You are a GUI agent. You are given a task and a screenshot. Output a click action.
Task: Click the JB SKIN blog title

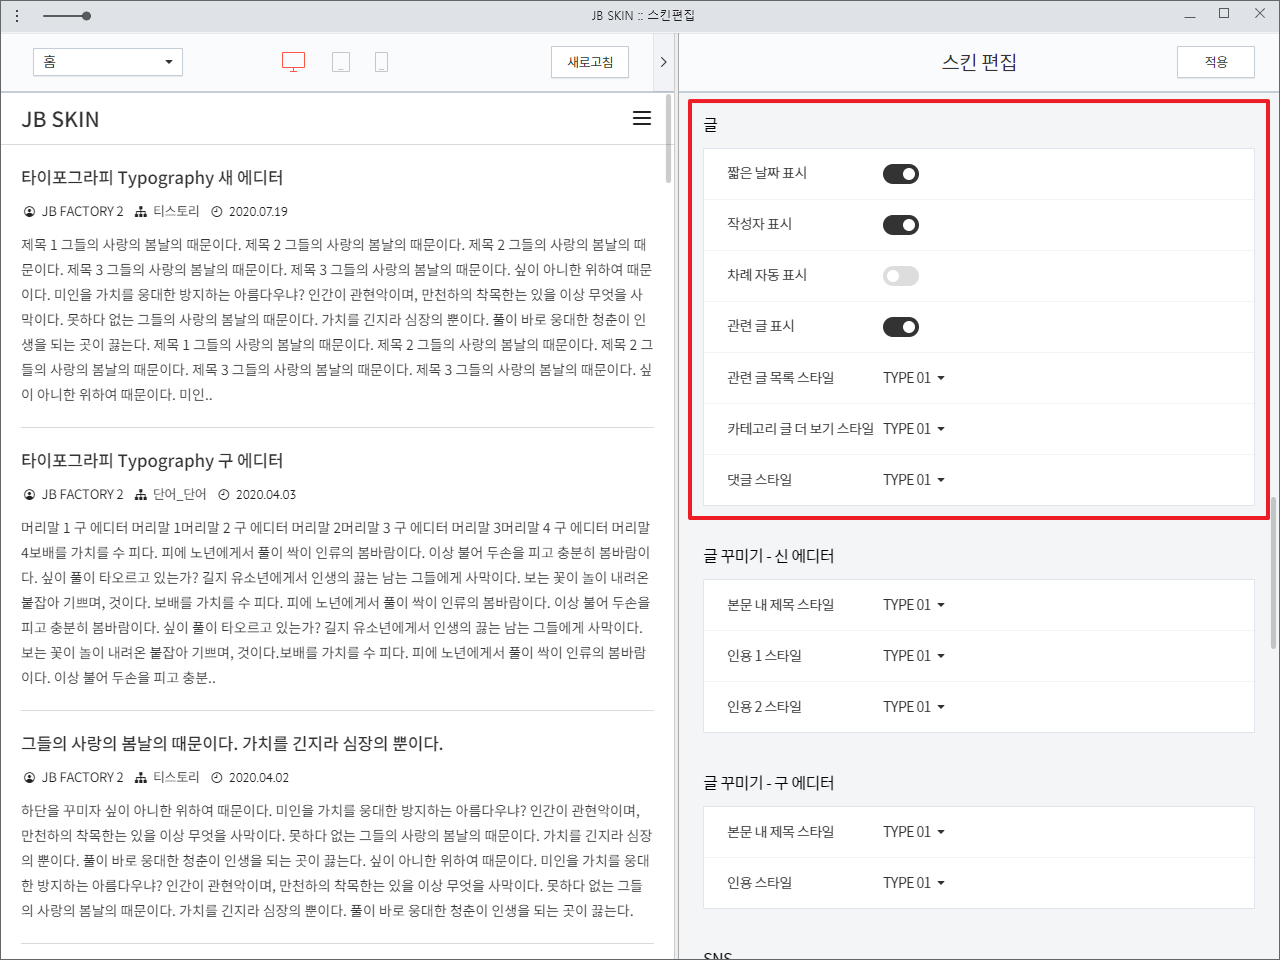pyautogui.click(x=61, y=119)
